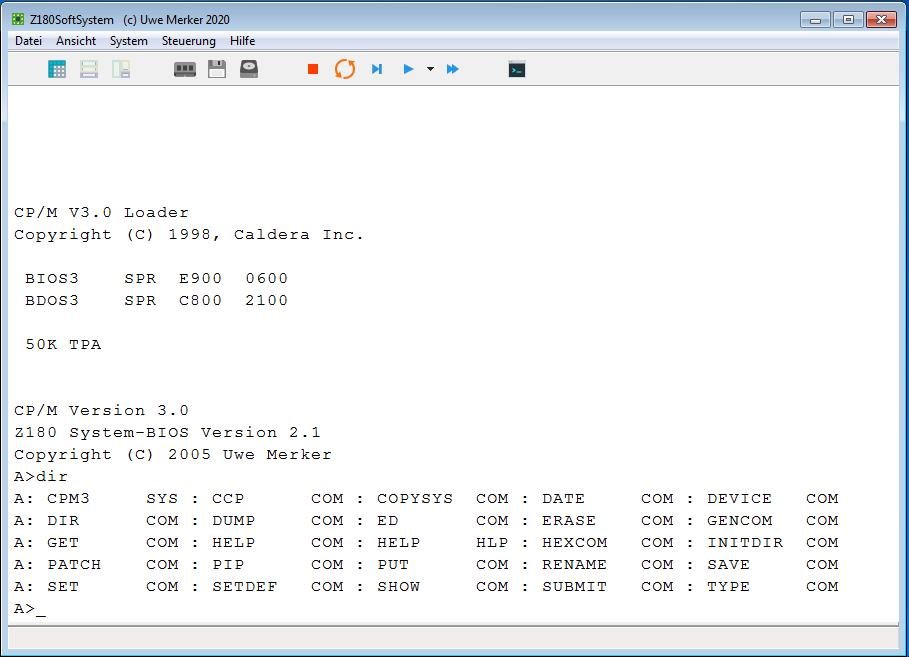Open the teal grid view icon in toolbar
The width and height of the screenshot is (909, 657).
click(57, 70)
